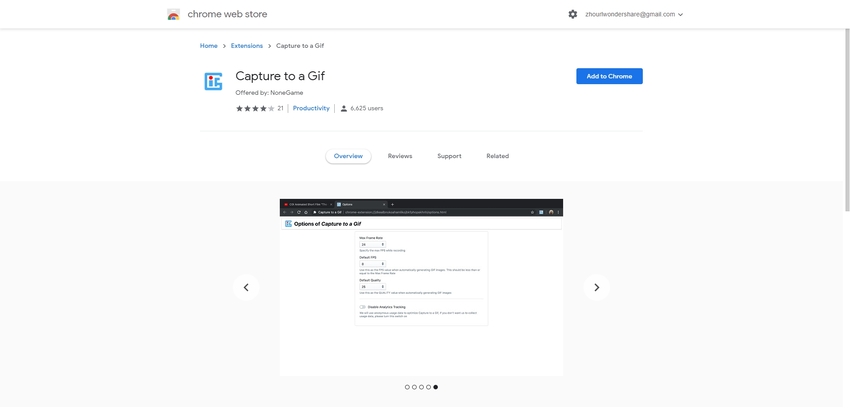850x415 pixels.
Task: Select the fifth filled carousel dot
Action: point(435,387)
